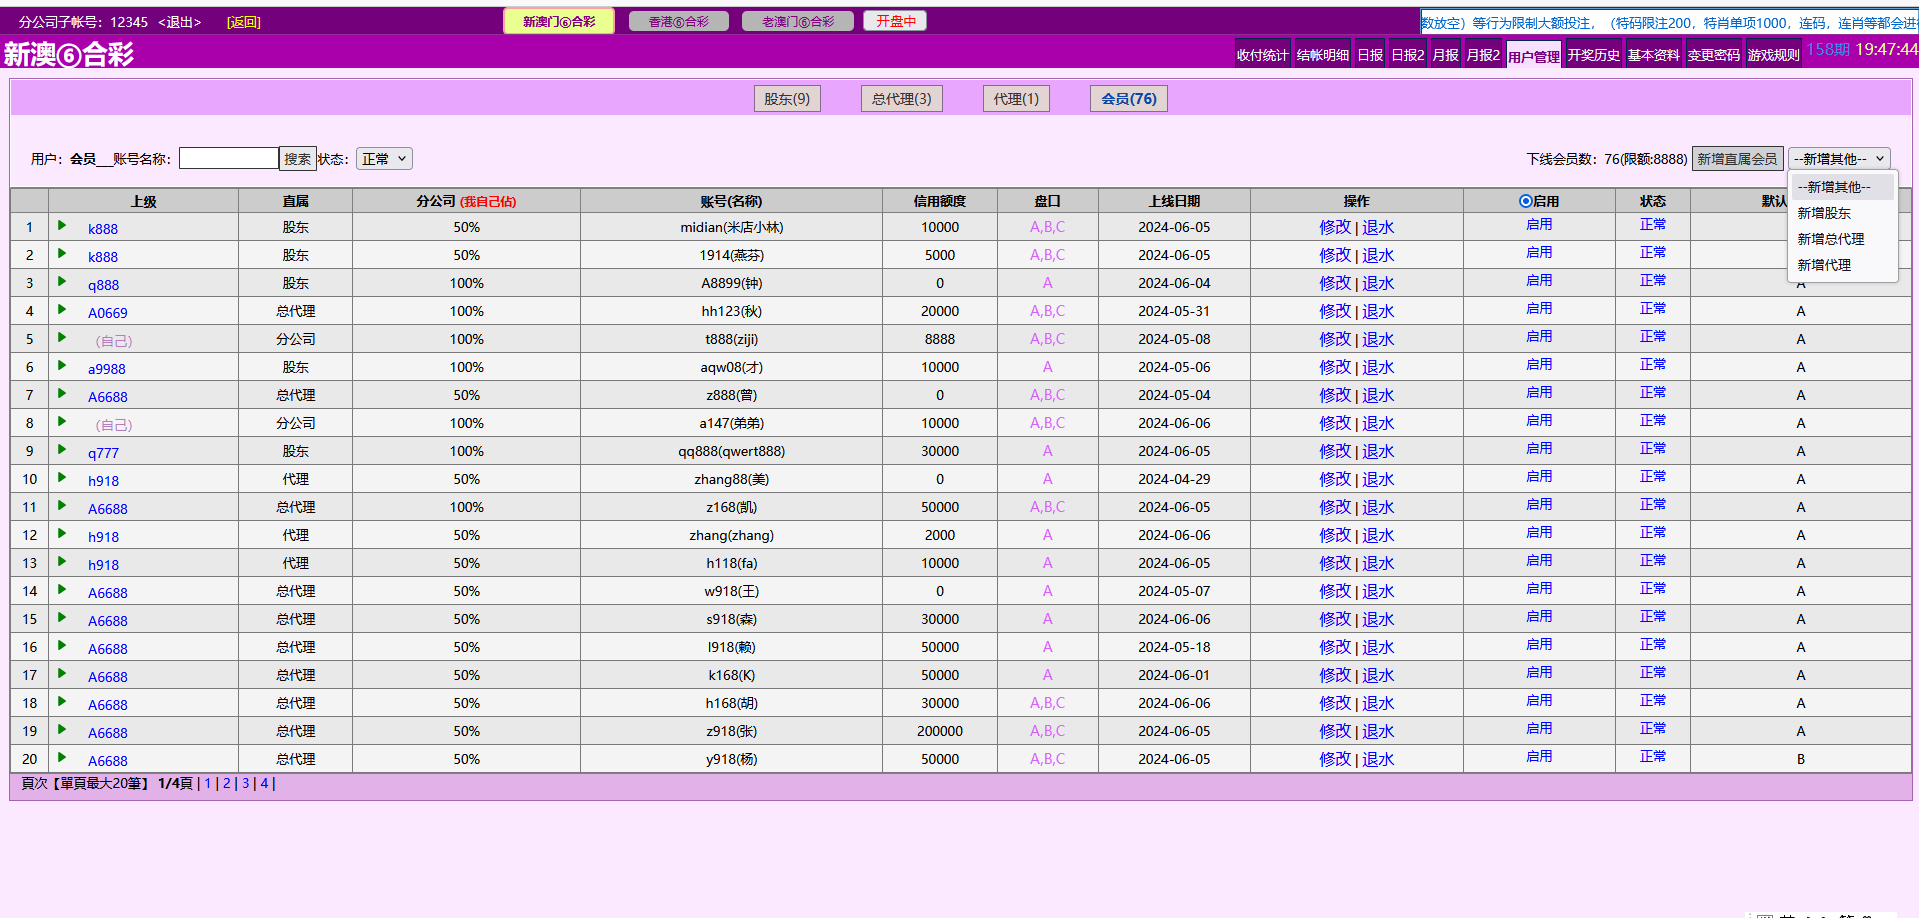The height and width of the screenshot is (918, 1919).
Task: Expand row 12 green triangle arrow
Action: (x=62, y=534)
